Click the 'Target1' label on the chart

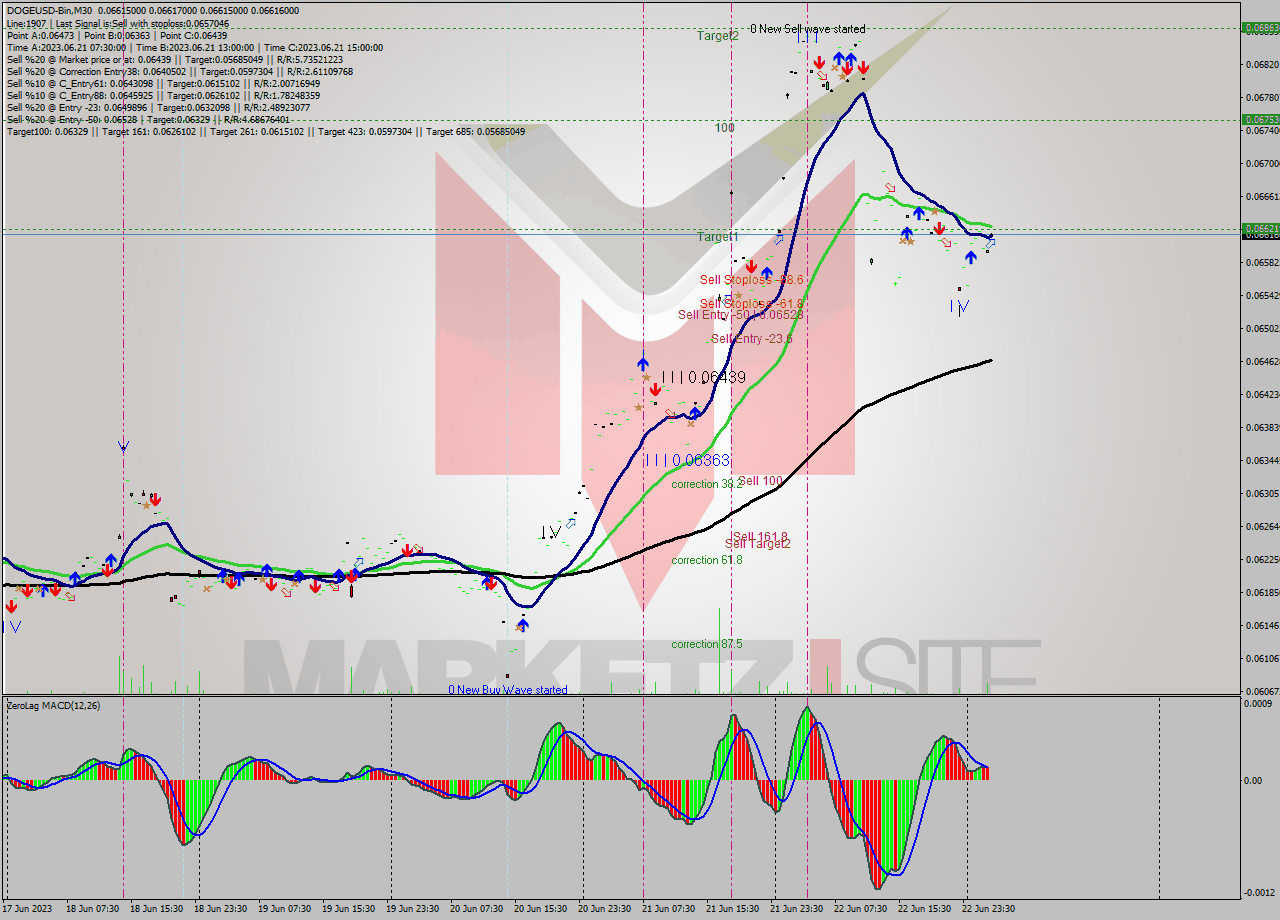(718, 237)
